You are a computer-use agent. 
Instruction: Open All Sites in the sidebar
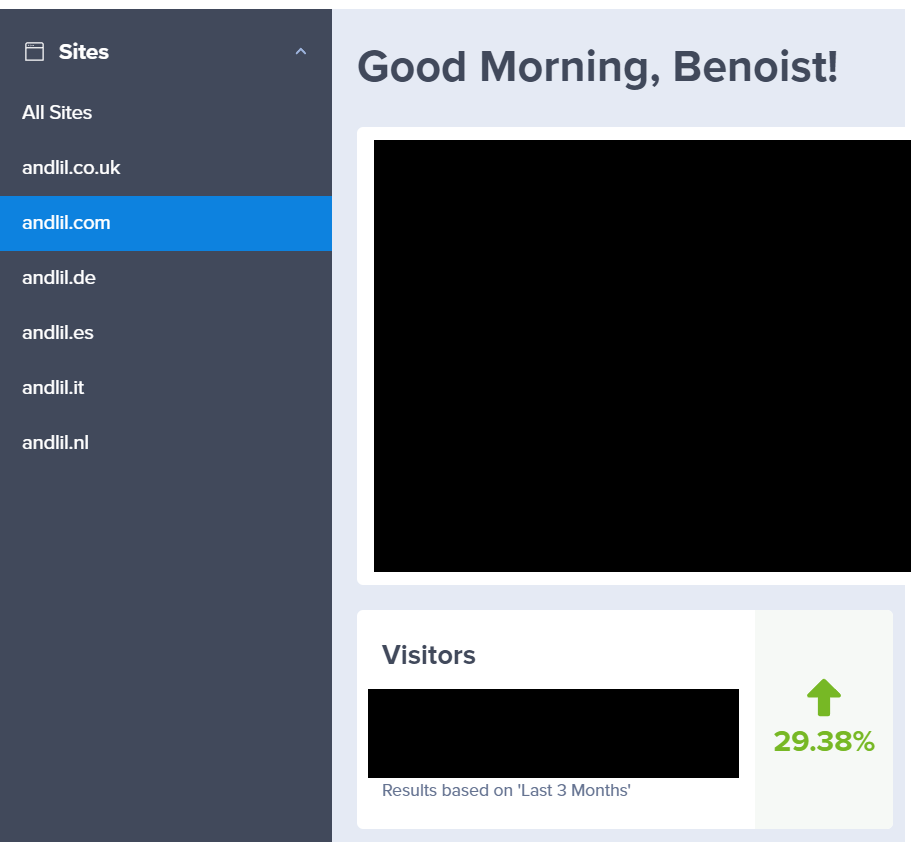(x=57, y=113)
